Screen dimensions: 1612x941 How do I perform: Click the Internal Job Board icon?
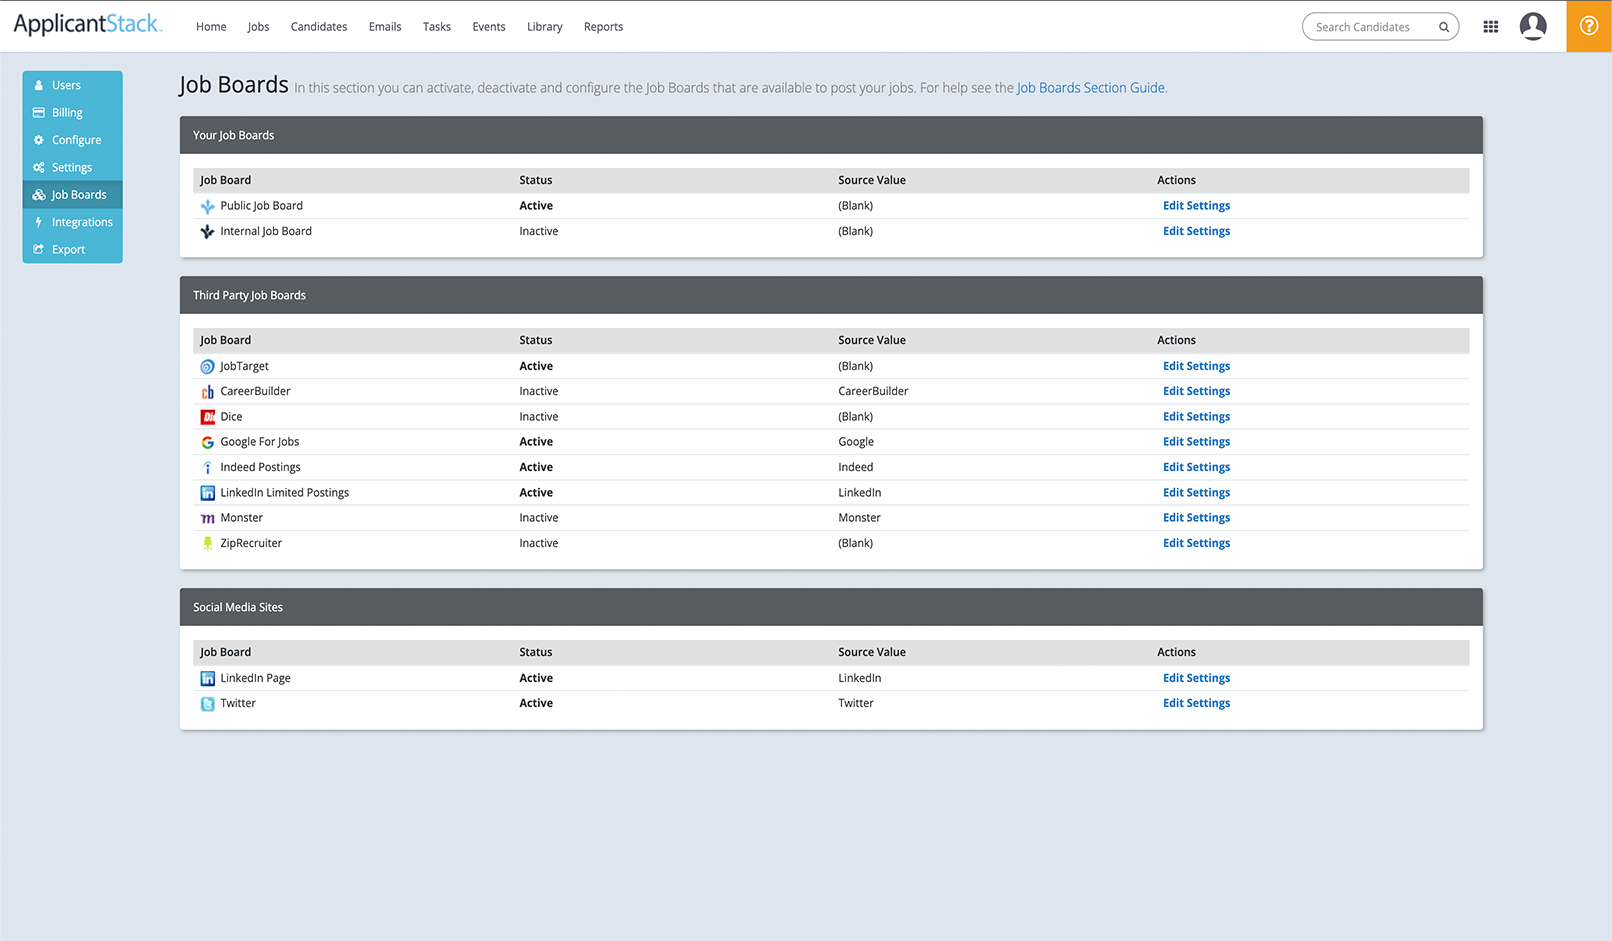(x=208, y=232)
